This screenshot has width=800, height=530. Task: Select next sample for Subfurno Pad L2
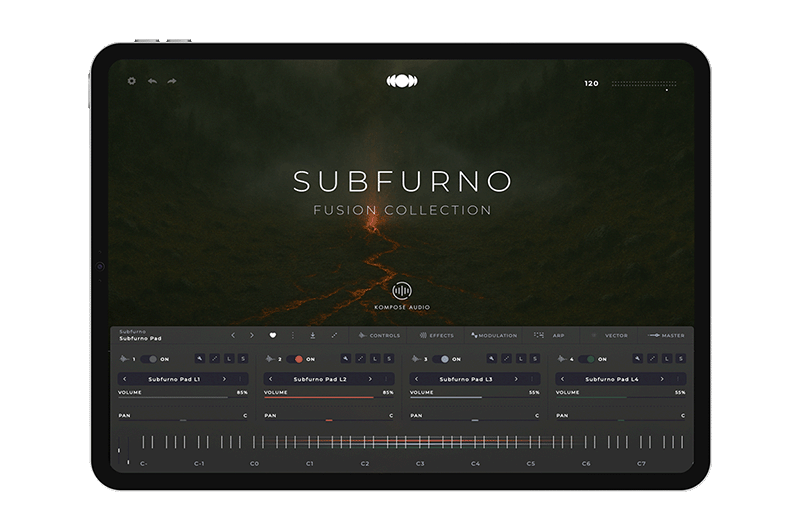point(370,379)
